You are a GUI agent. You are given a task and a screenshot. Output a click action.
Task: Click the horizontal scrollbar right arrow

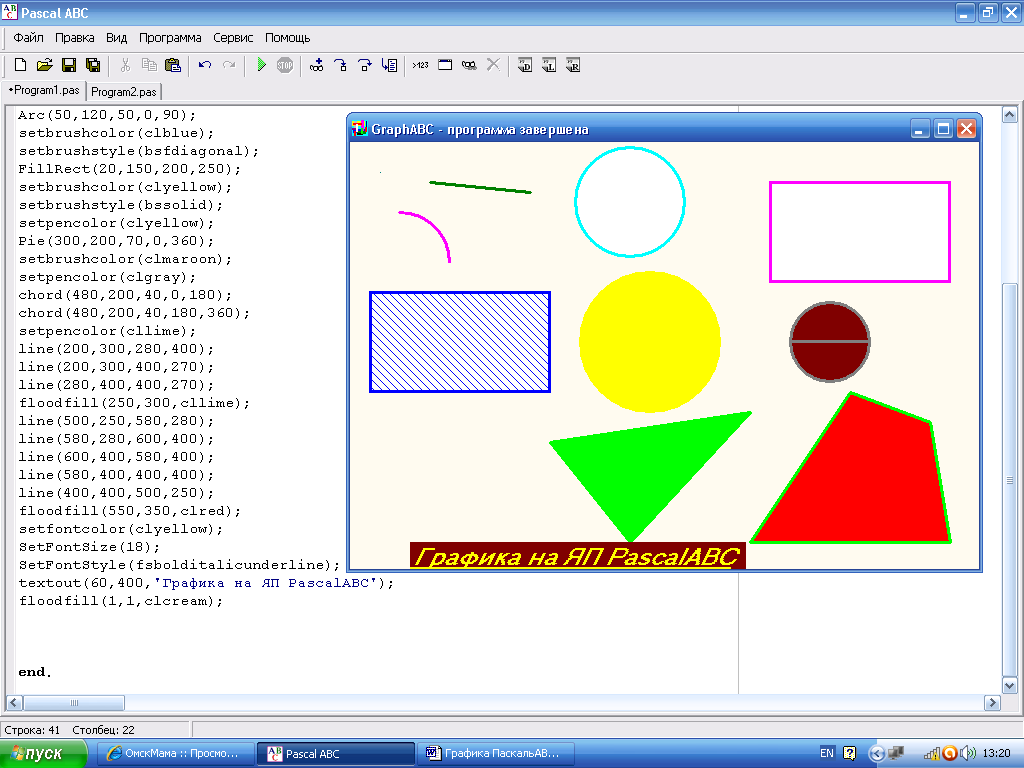[992, 703]
